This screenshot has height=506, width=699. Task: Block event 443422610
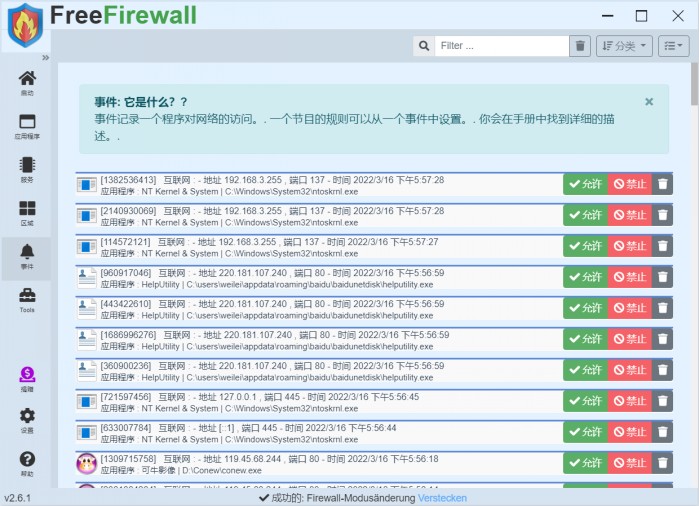[629, 308]
